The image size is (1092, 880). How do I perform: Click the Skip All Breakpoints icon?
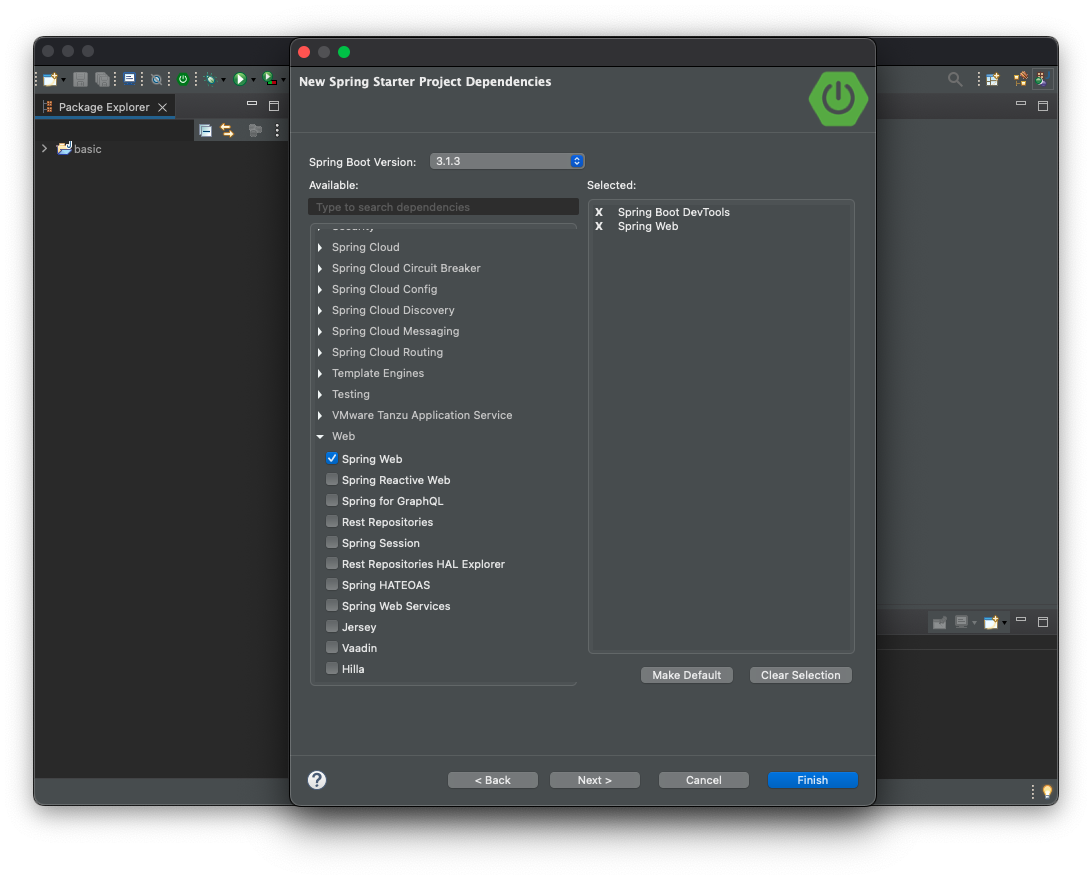coord(157,79)
